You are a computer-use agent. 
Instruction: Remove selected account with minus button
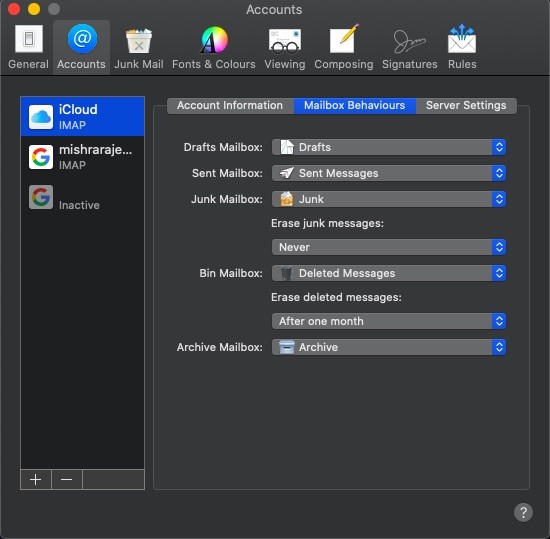click(67, 479)
